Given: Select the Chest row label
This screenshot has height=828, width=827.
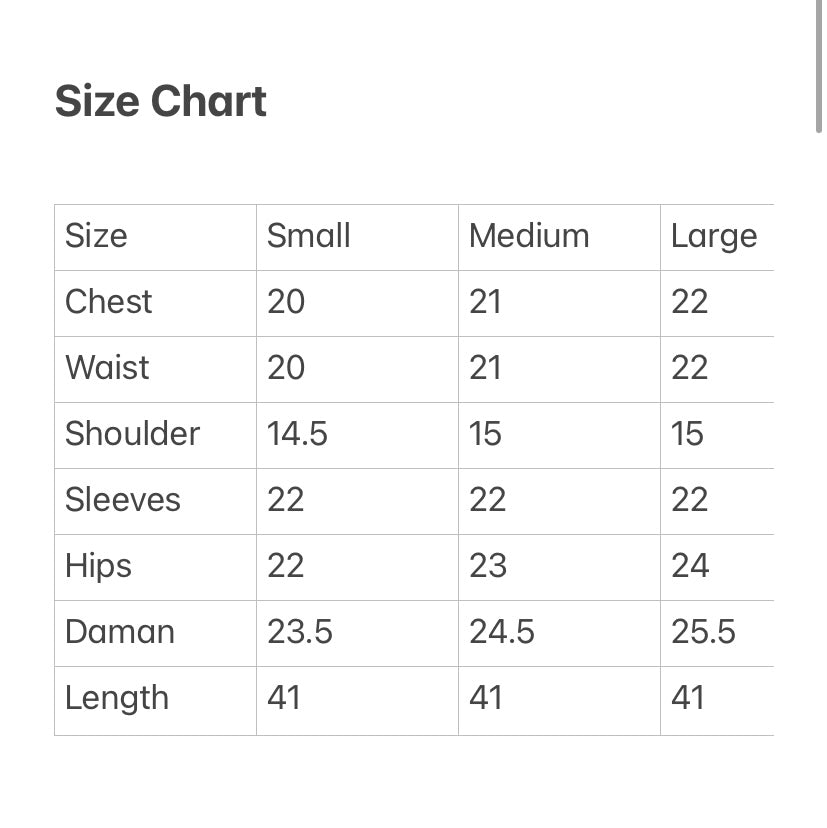Looking at the screenshot, I should 108,302.
